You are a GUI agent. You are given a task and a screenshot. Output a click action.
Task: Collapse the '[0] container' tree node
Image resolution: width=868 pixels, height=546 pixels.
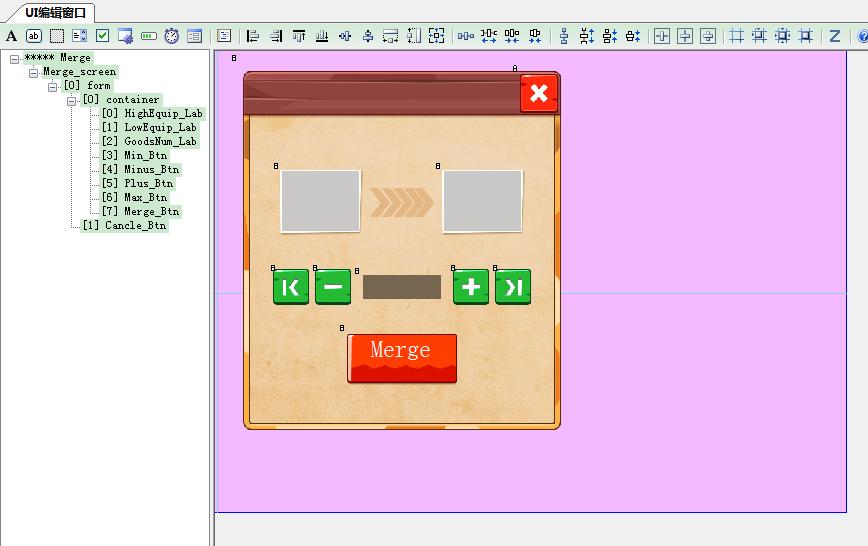pyautogui.click(x=71, y=101)
